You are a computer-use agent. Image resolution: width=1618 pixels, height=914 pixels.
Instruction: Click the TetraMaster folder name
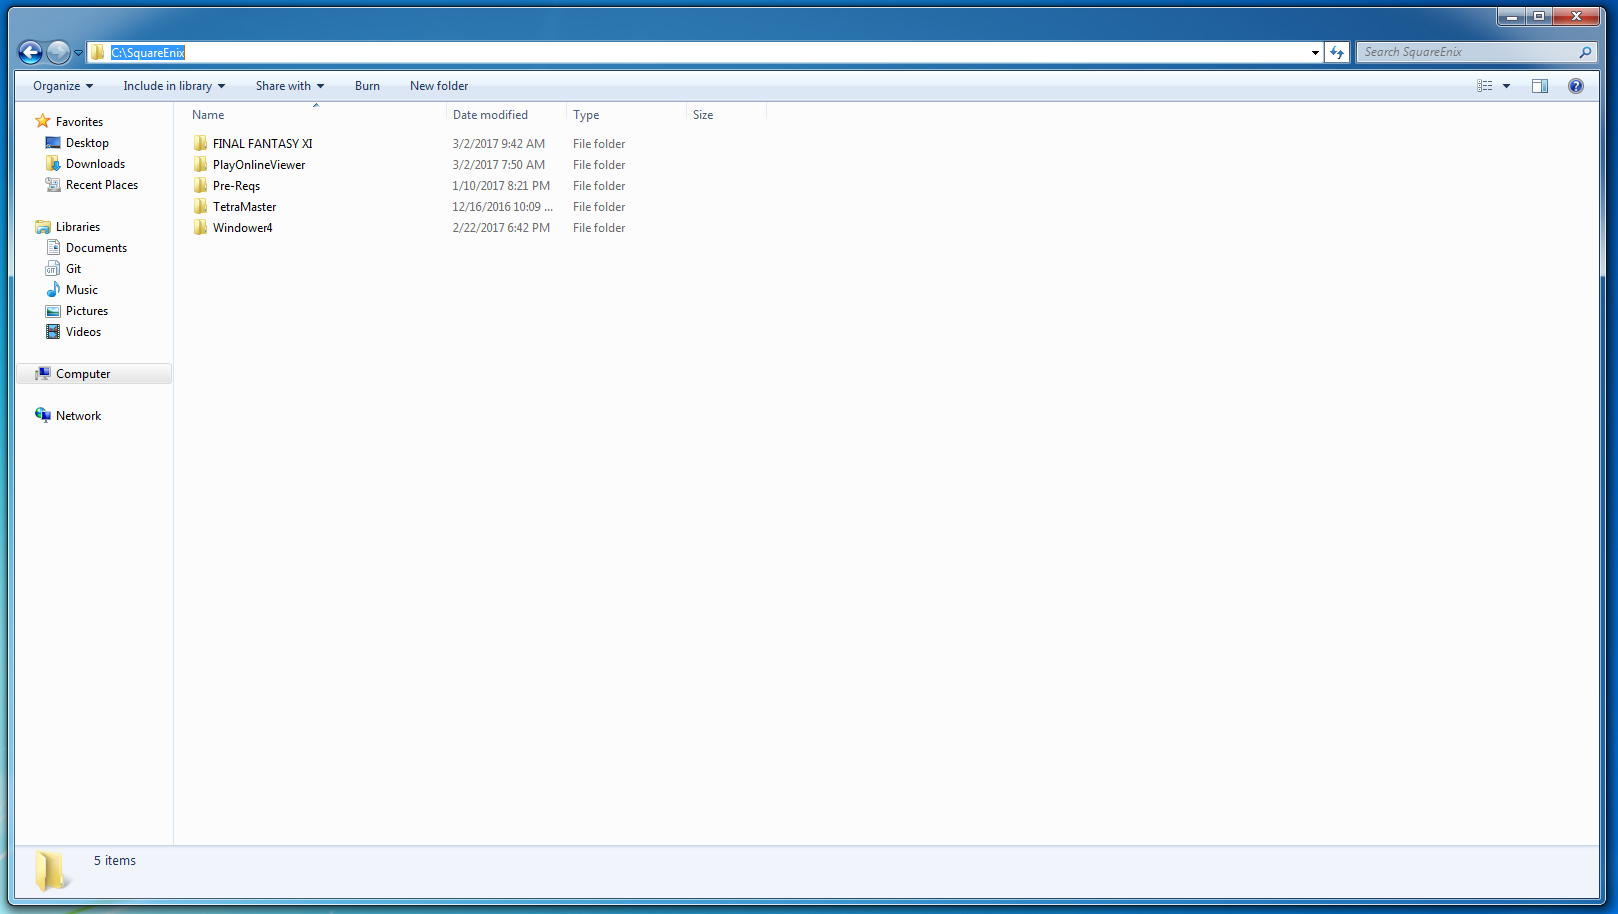(x=244, y=207)
